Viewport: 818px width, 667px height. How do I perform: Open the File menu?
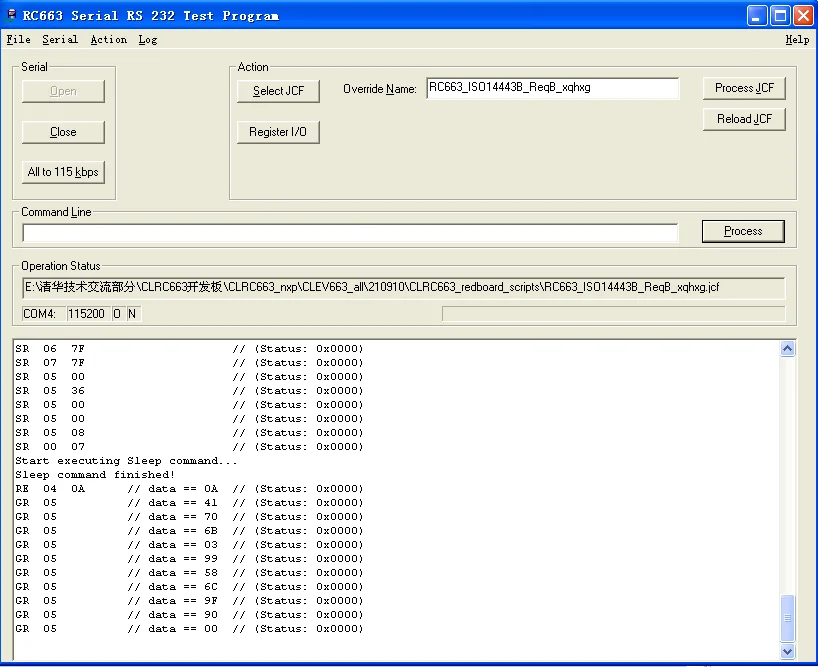click(18, 40)
